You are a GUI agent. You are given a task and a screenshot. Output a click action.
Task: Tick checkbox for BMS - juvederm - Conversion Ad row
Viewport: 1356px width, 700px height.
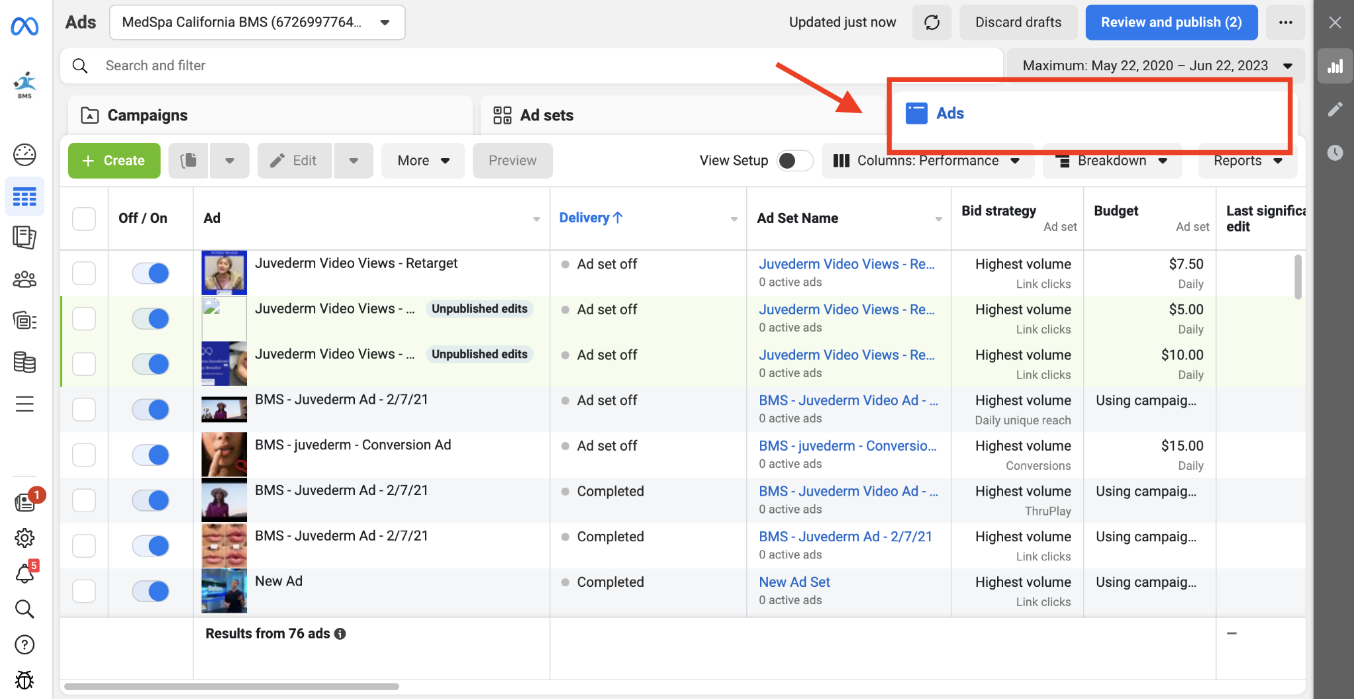tap(84, 455)
